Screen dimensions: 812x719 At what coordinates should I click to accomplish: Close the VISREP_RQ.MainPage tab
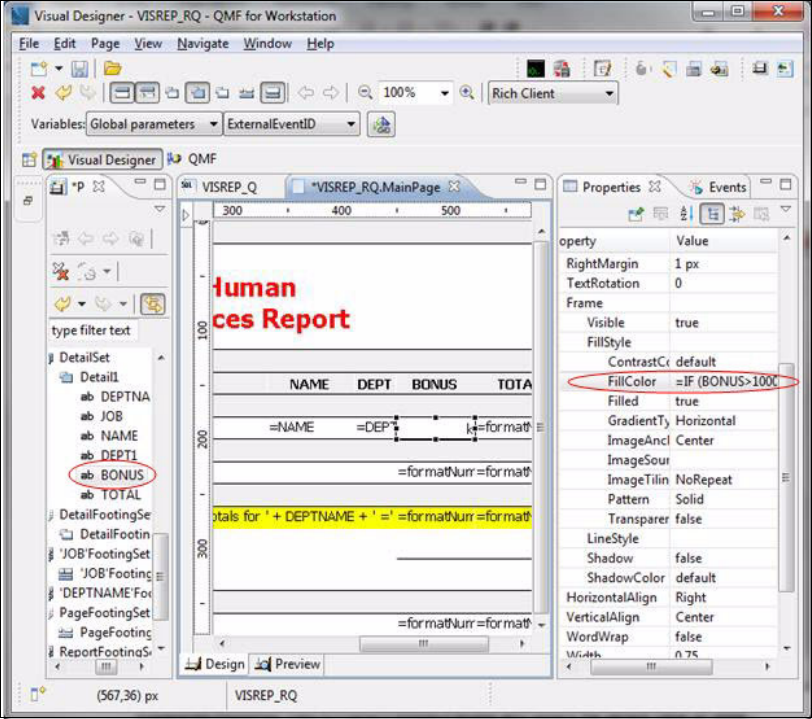pos(454,186)
